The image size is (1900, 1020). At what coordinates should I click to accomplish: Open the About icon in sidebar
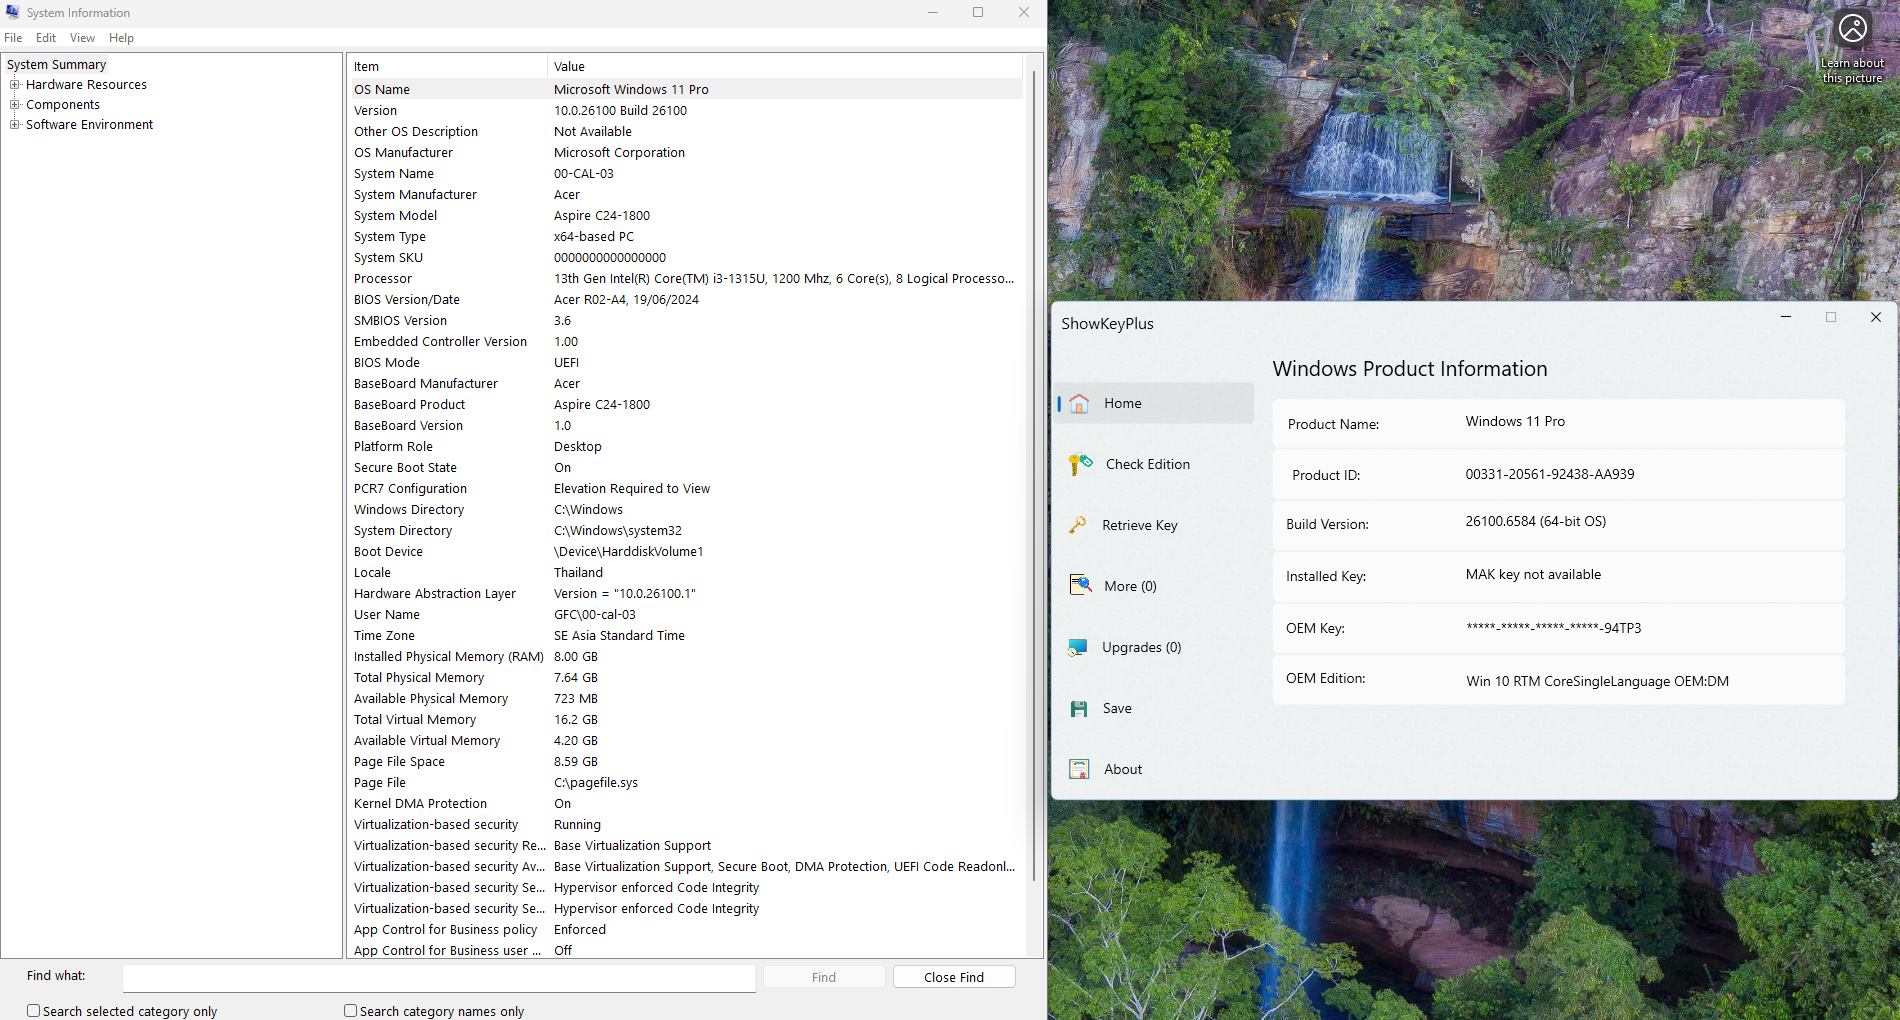point(1079,769)
